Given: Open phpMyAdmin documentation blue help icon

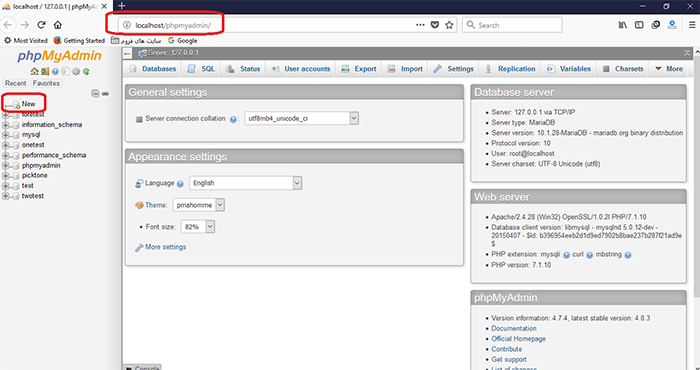Looking at the screenshot, I should 55,71.
